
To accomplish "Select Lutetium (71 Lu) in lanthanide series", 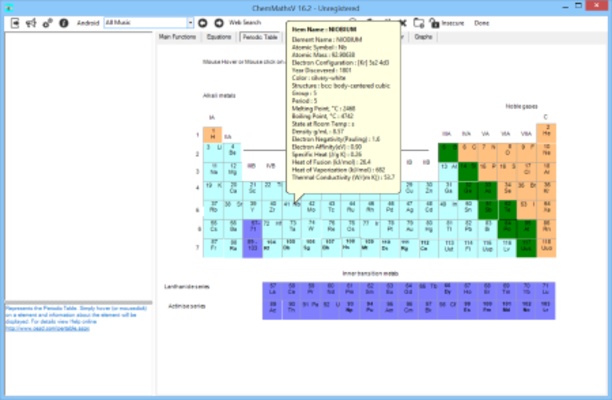I will (546, 291).
